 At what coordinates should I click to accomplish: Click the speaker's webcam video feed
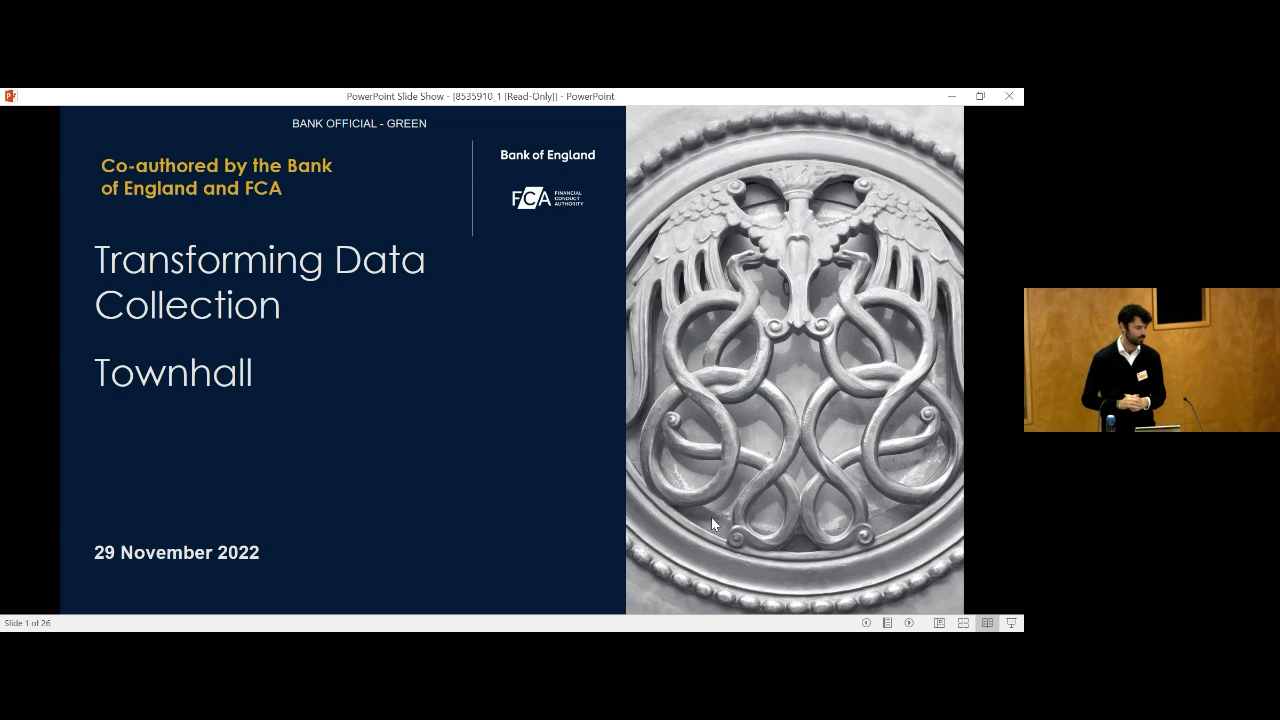1151,360
